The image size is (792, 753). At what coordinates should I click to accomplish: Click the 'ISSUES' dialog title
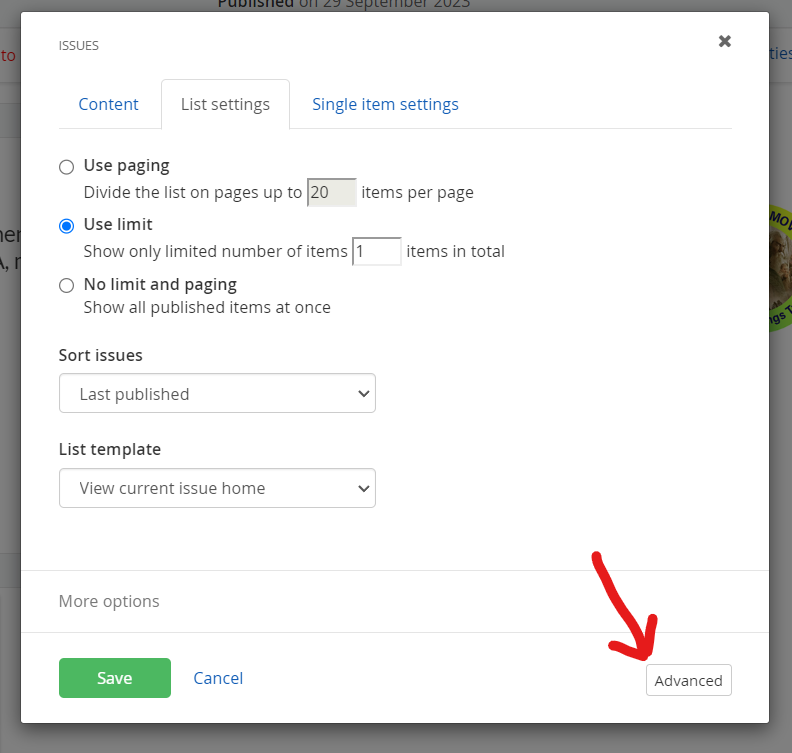coord(79,45)
